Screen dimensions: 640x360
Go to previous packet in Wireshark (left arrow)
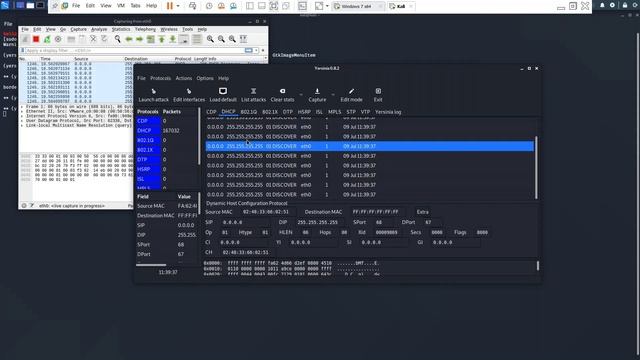click(x=129, y=39)
